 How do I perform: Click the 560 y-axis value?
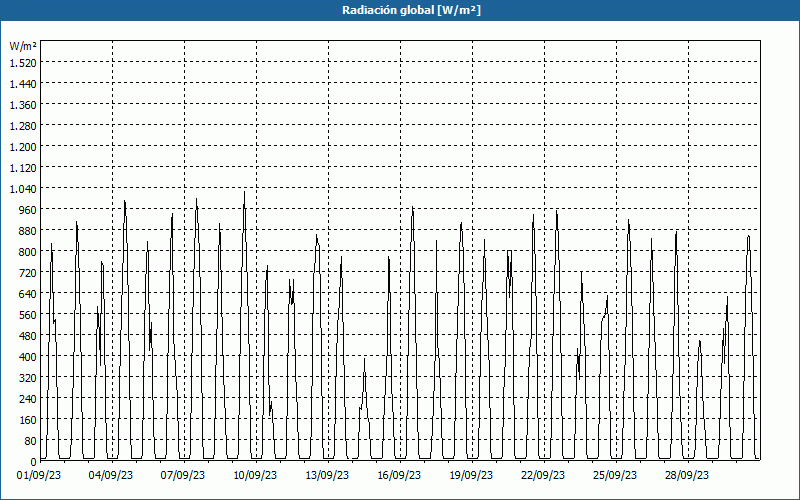29,314
